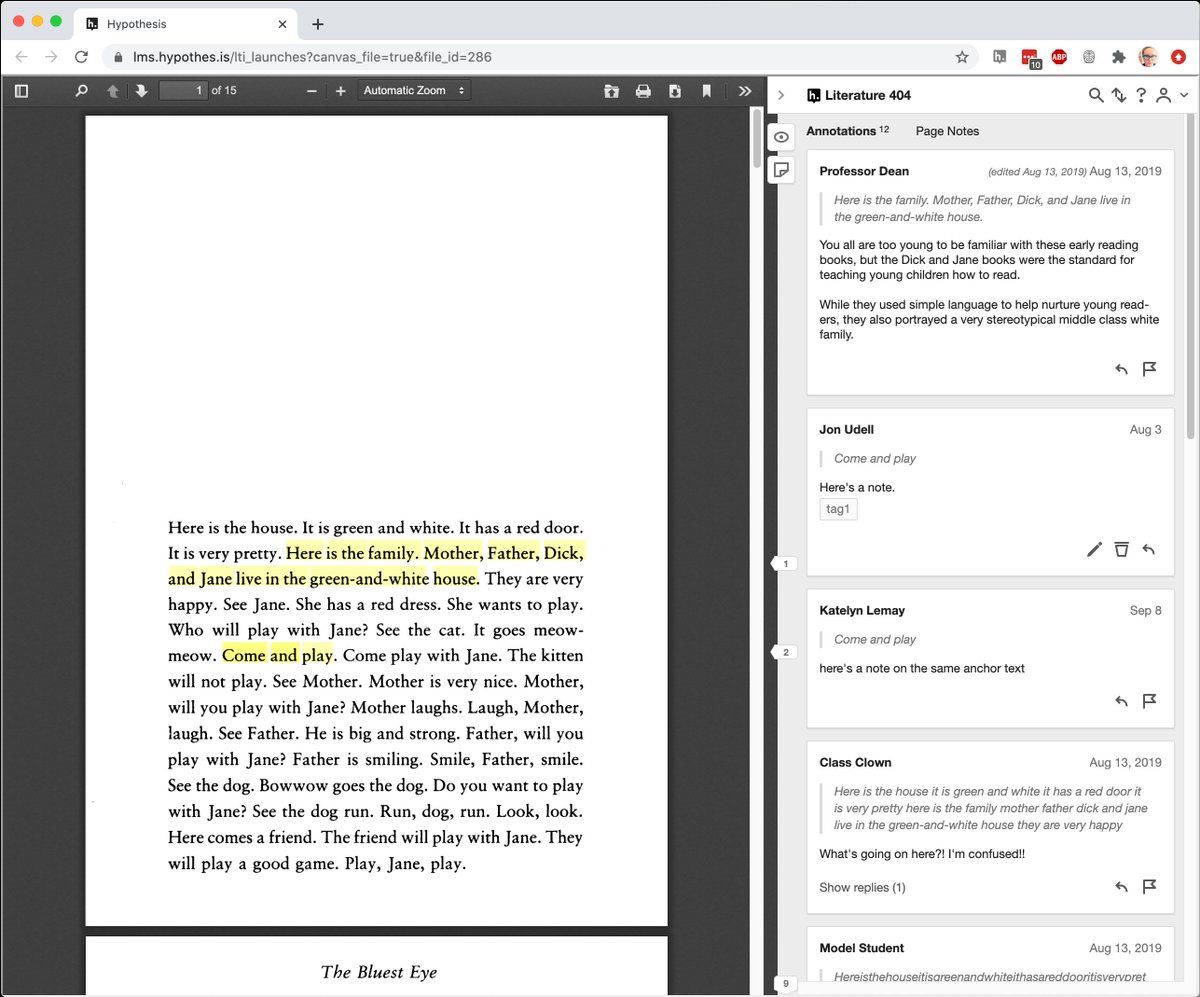The height and width of the screenshot is (997, 1200).
Task: Click 'Come and play' quote in Jon Udell card
Action: pos(875,458)
